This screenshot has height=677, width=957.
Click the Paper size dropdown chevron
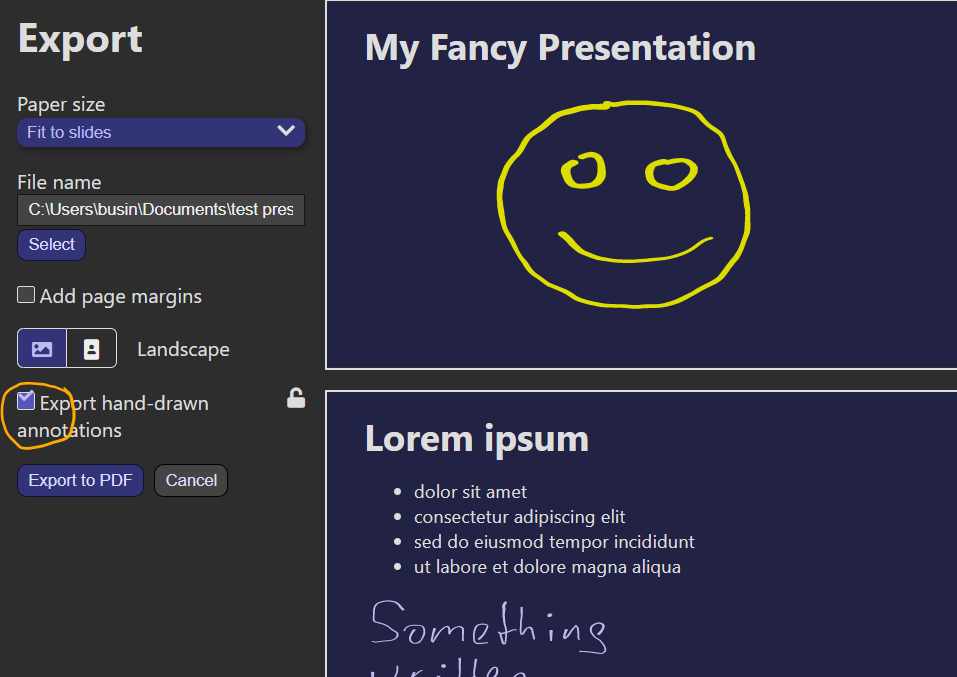[287, 131]
